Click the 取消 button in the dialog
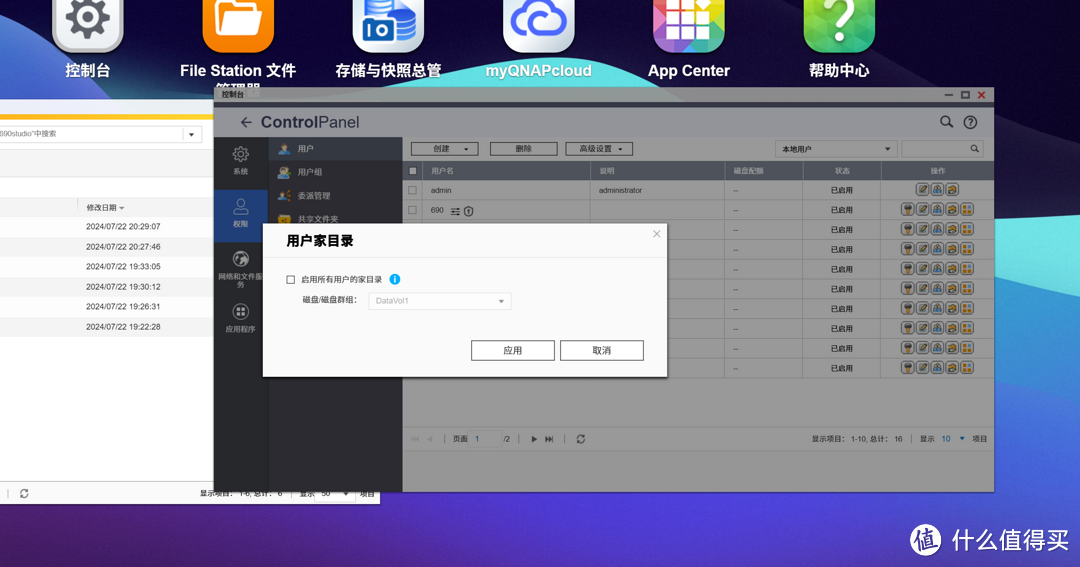The image size is (1080, 567). (x=601, y=351)
